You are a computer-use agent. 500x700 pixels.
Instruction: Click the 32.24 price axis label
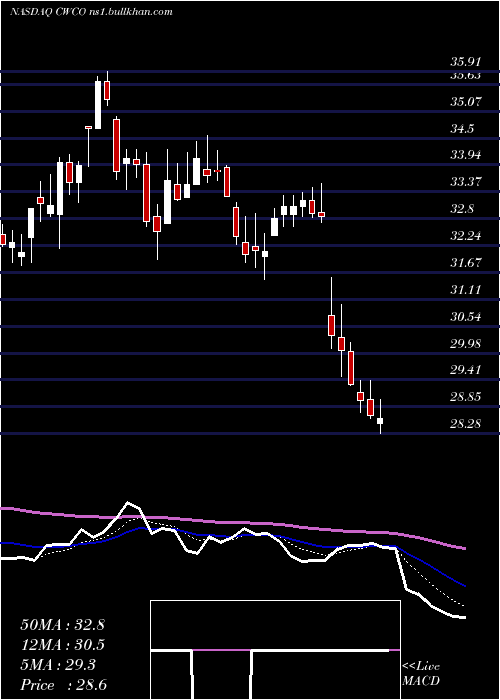[466, 235]
